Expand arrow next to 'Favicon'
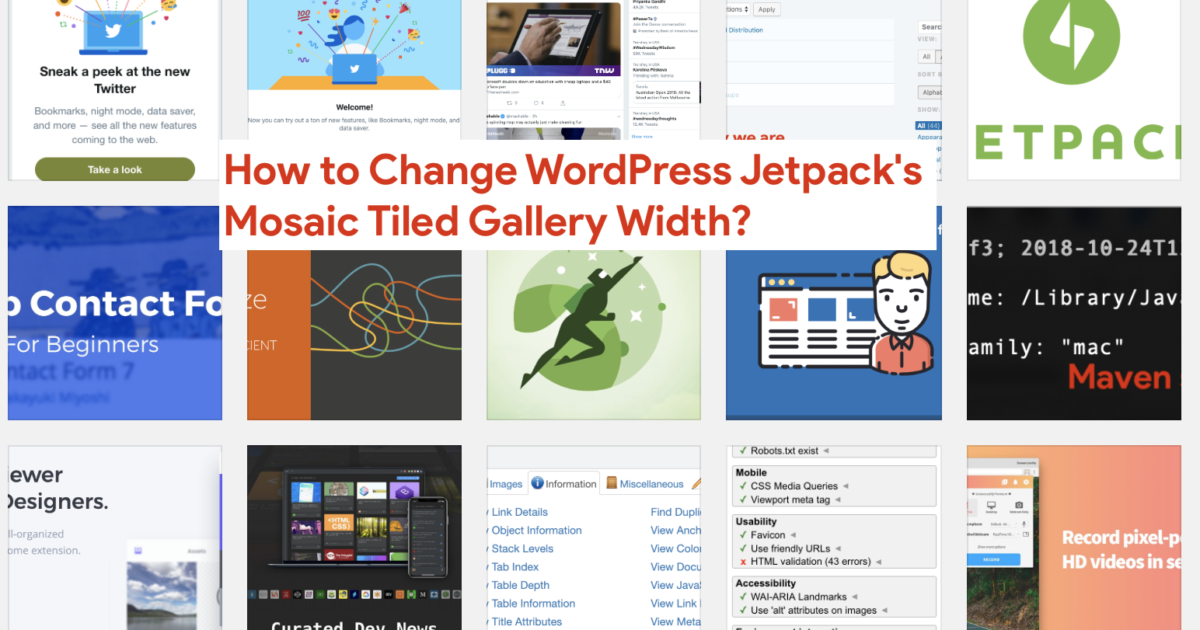The width and height of the screenshot is (1200, 630). pos(791,535)
